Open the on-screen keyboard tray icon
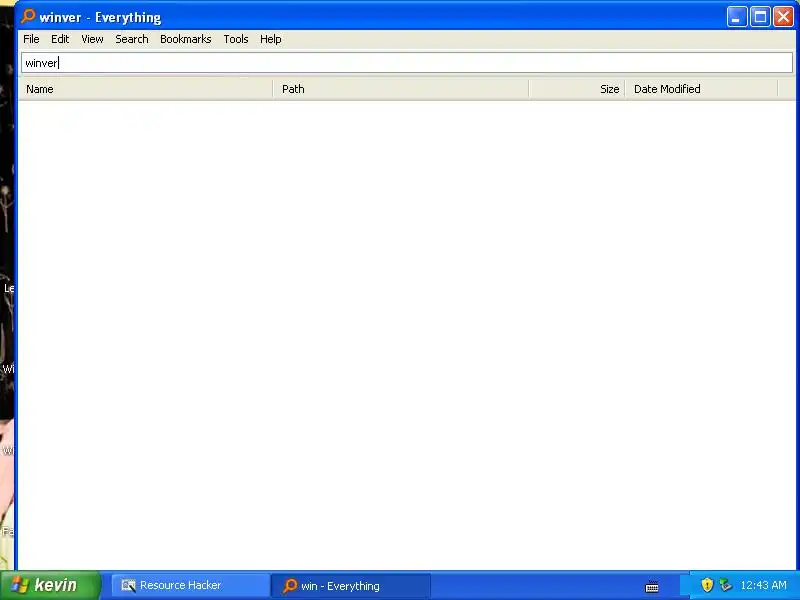This screenshot has height=600, width=800. (x=652, y=586)
